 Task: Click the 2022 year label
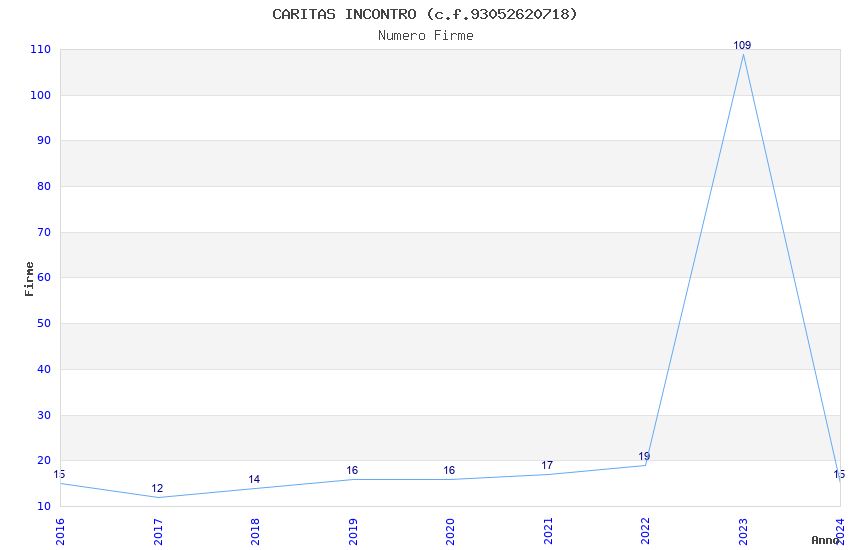pyautogui.click(x=645, y=532)
